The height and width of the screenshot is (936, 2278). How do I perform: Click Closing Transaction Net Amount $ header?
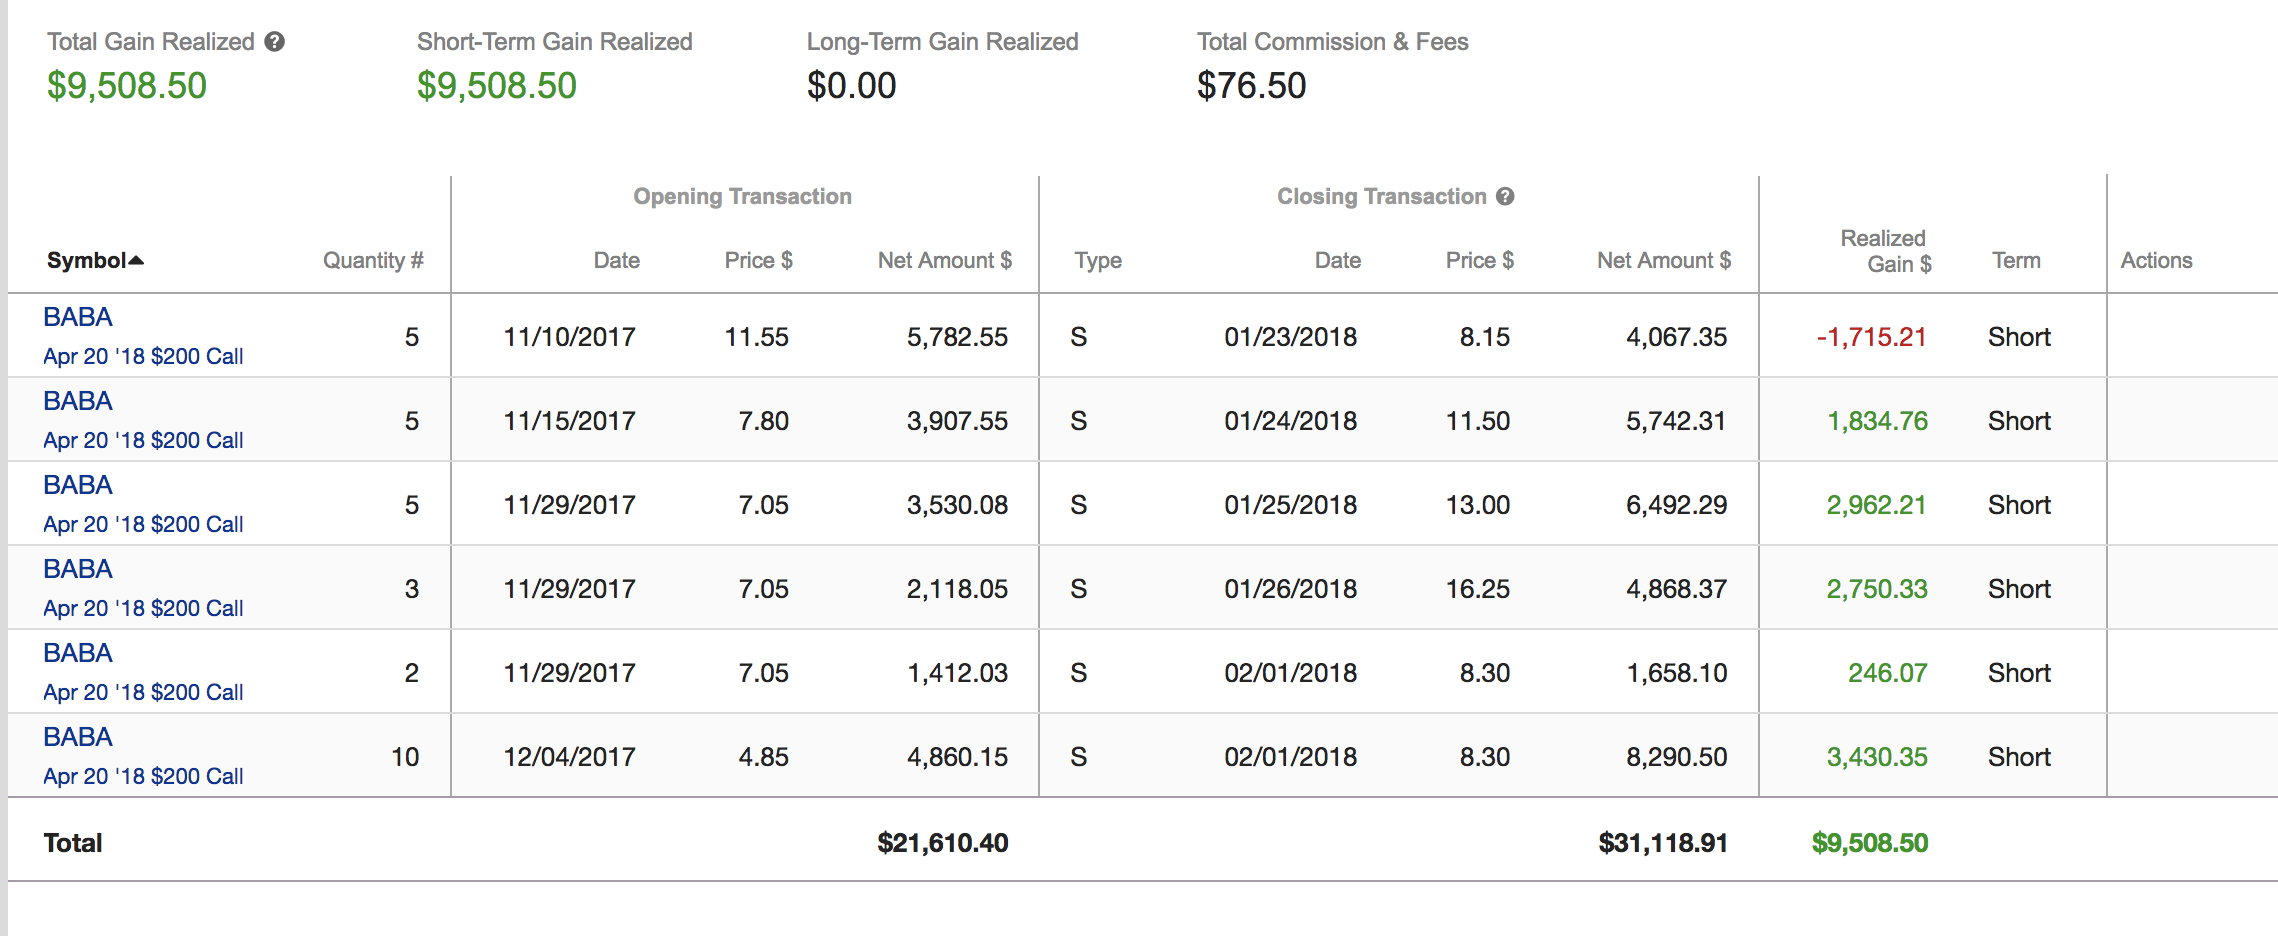click(x=1663, y=261)
